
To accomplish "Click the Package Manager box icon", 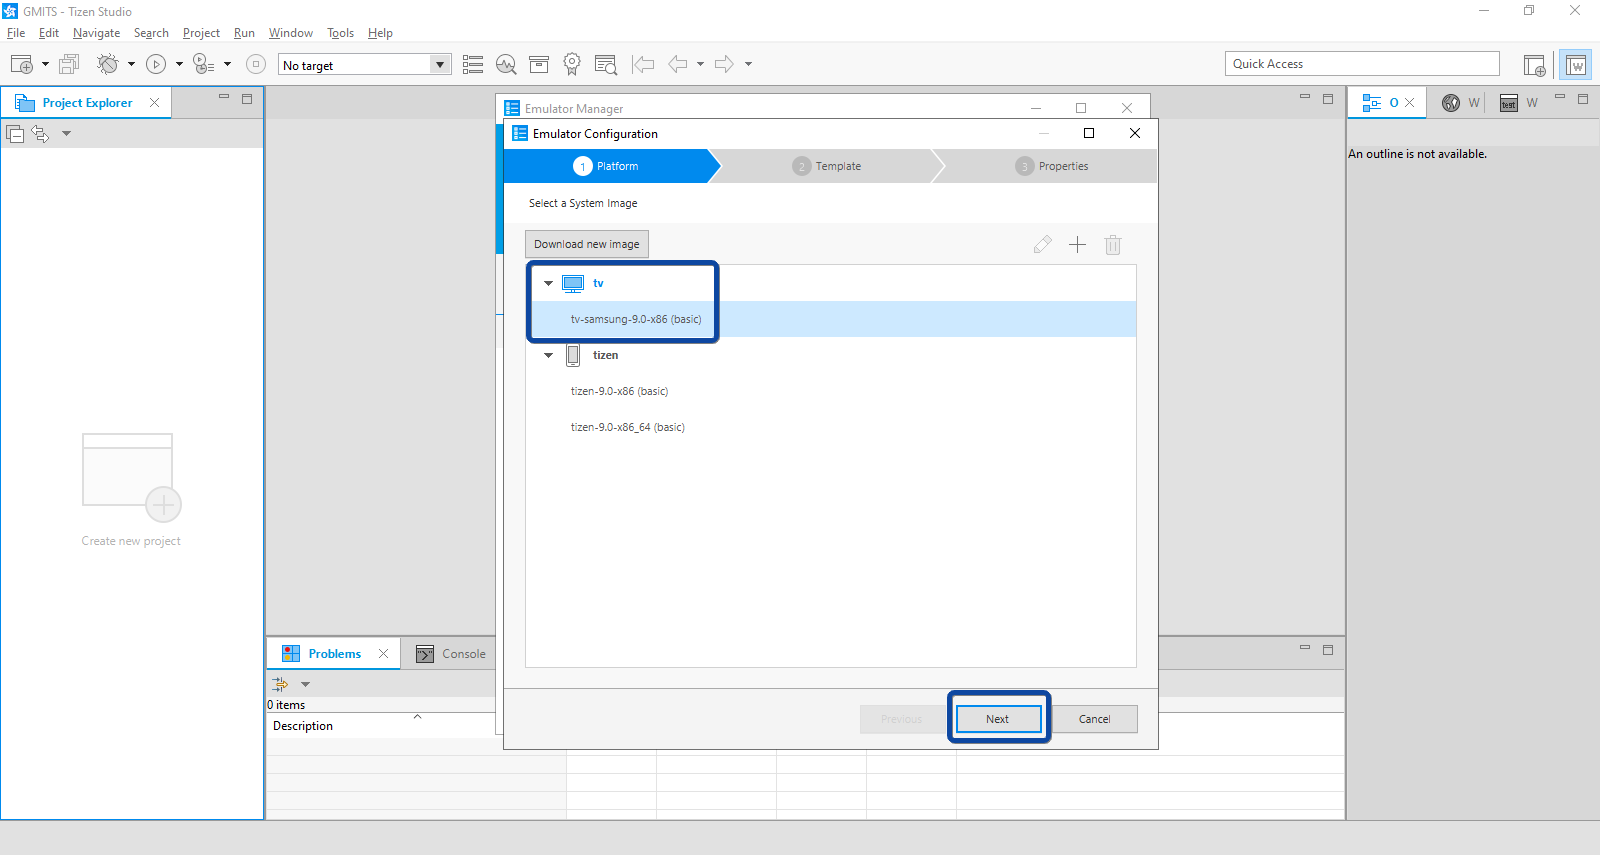I will pyautogui.click(x=539, y=64).
